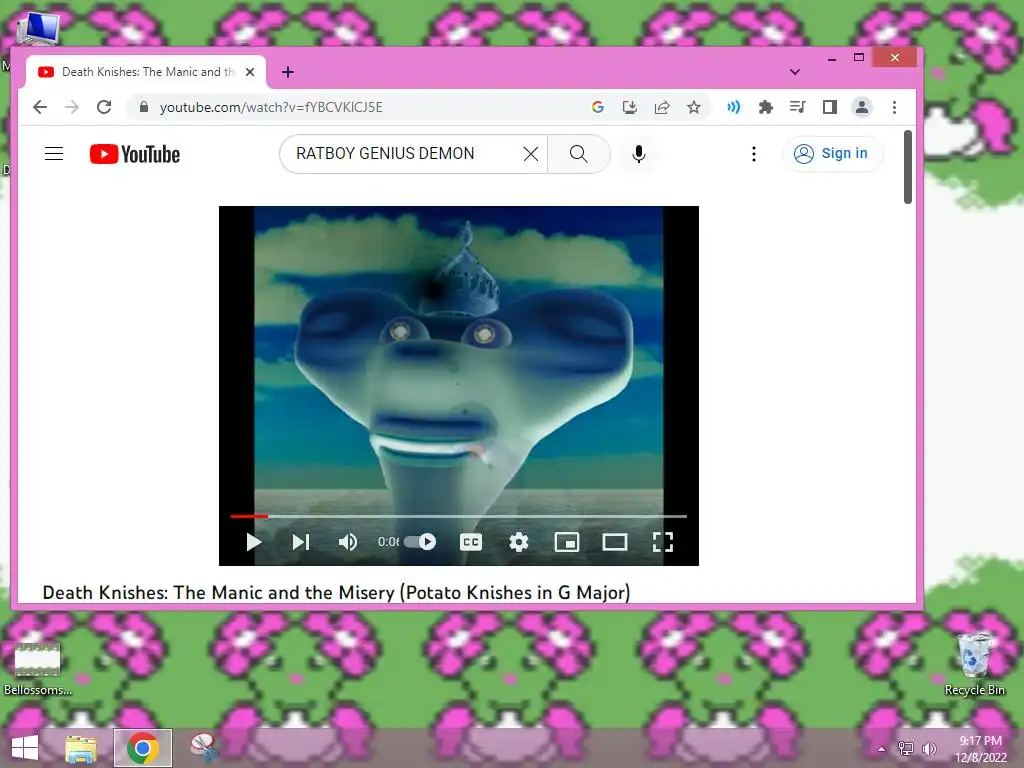This screenshot has height=768, width=1024.
Task: Click the page vertical scrollbar
Action: click(908, 167)
